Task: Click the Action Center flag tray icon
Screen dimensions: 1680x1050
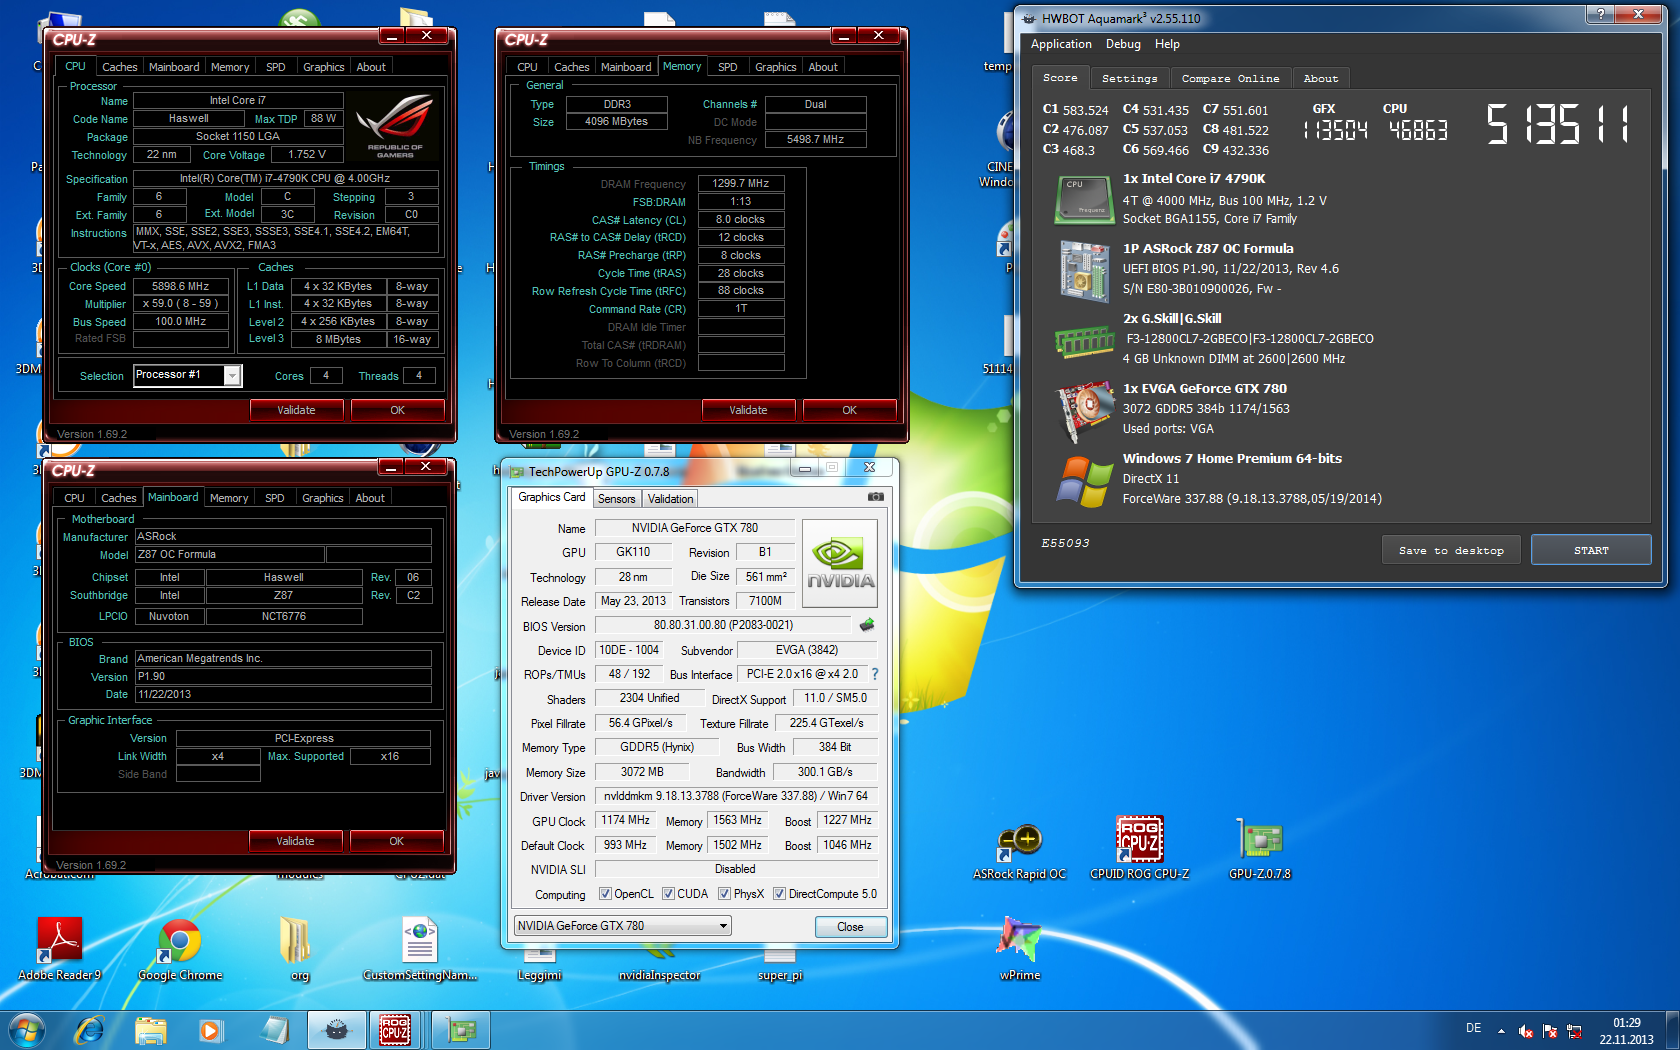Action: tap(1550, 1031)
